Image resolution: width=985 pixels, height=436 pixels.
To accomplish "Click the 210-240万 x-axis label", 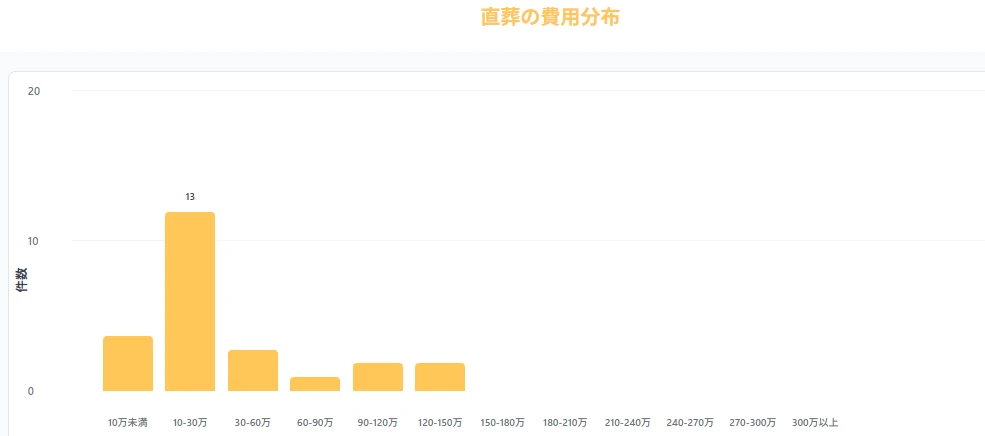I will pyautogui.click(x=627, y=422).
